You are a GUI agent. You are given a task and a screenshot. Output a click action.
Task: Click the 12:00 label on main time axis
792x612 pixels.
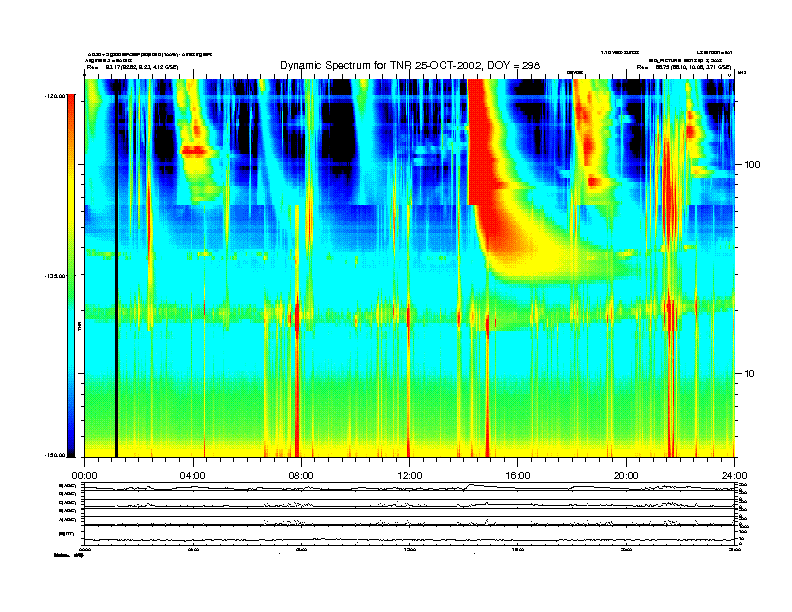pos(410,476)
